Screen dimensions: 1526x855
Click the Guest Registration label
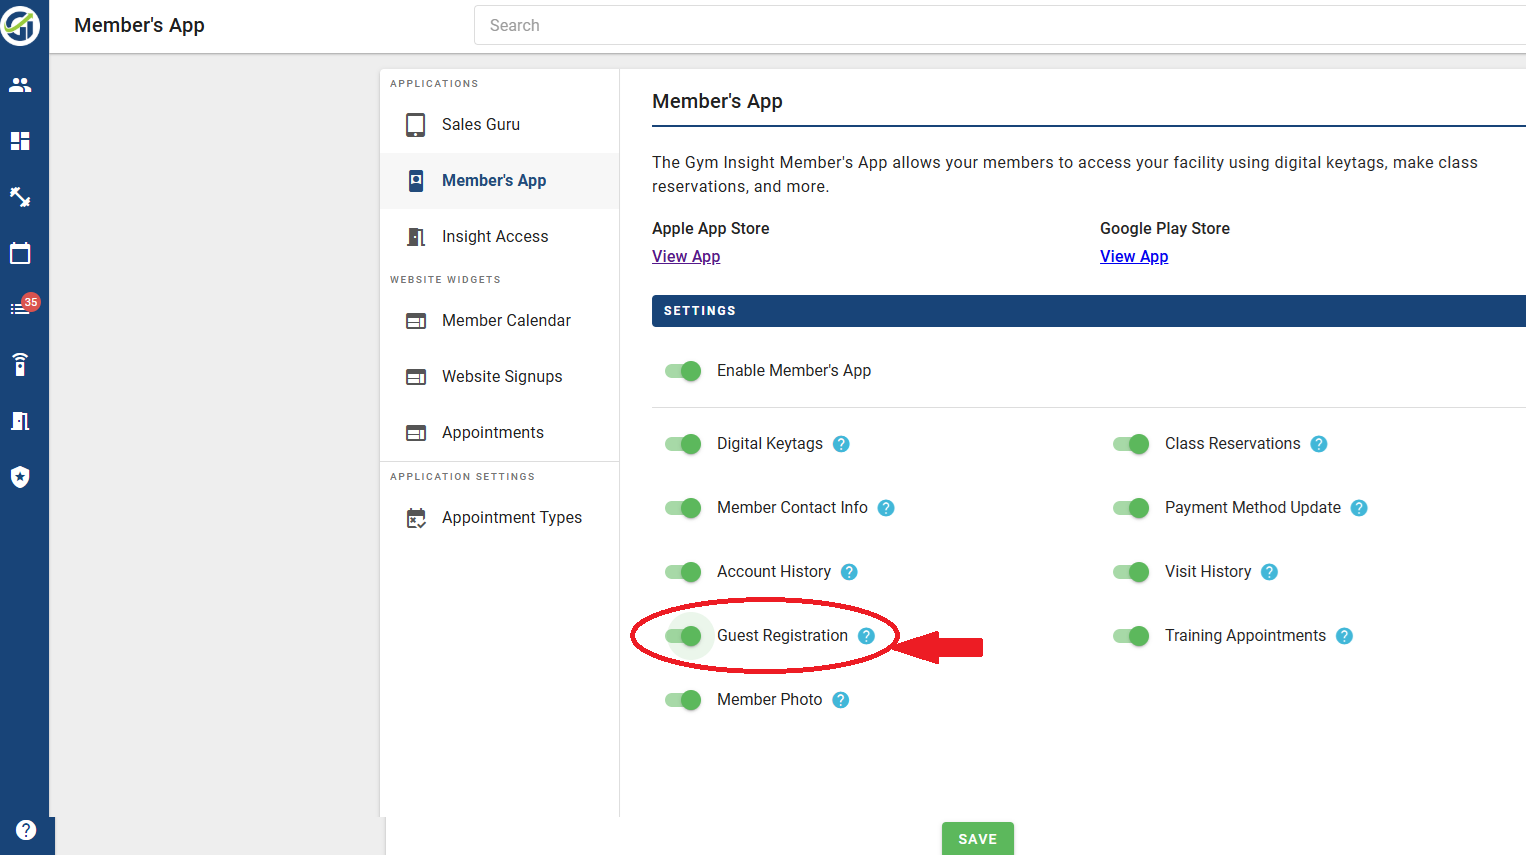(x=782, y=636)
